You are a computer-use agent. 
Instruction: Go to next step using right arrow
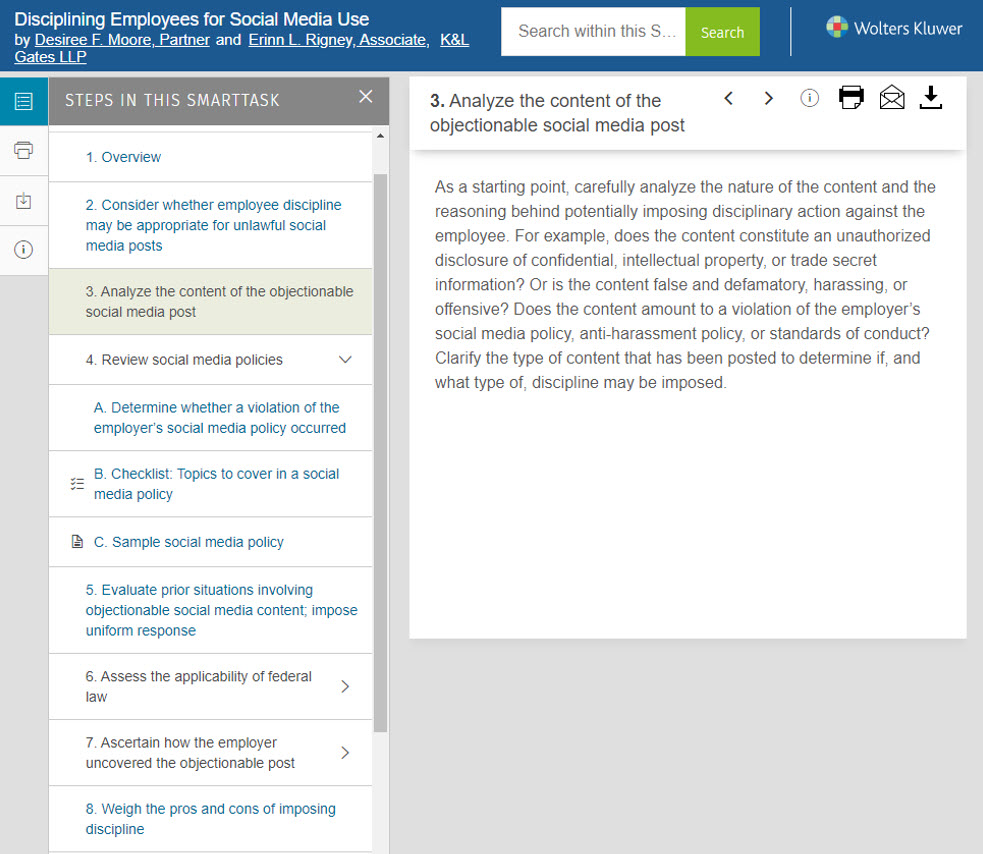pyautogui.click(x=768, y=98)
